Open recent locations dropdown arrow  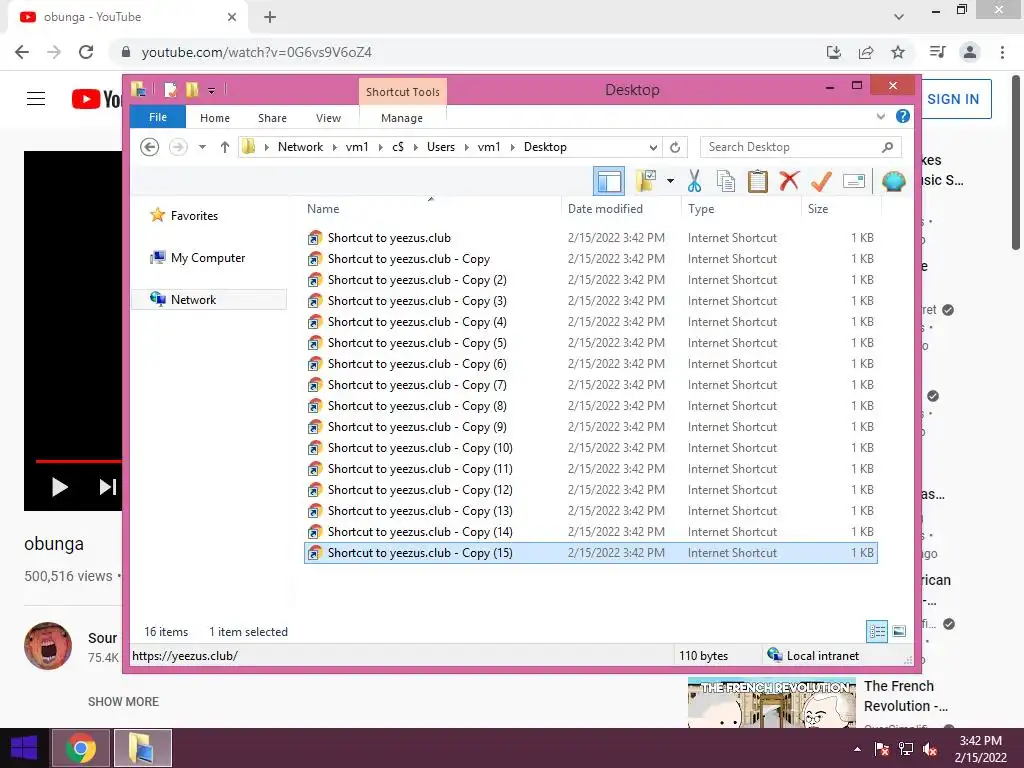point(202,147)
